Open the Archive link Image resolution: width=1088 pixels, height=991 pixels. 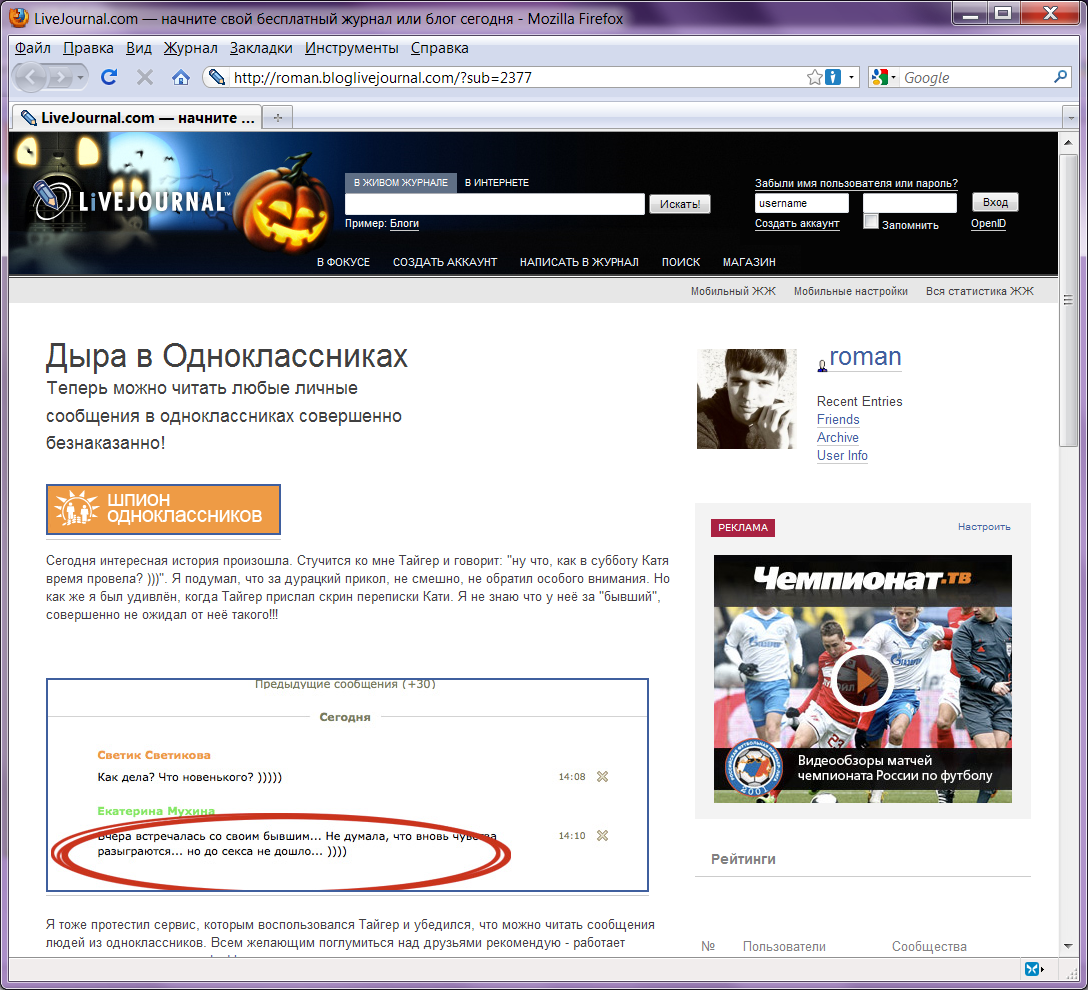click(838, 438)
